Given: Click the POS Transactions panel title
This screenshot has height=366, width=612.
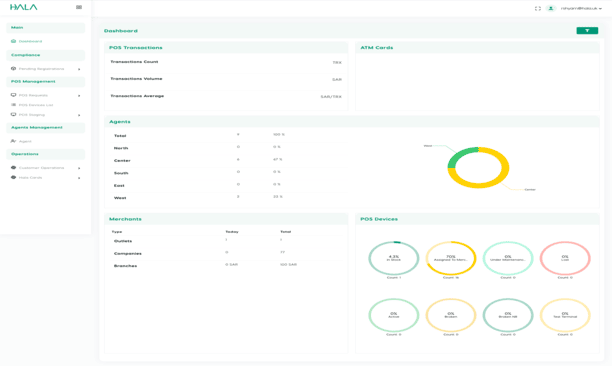Looking at the screenshot, I should [x=135, y=48].
